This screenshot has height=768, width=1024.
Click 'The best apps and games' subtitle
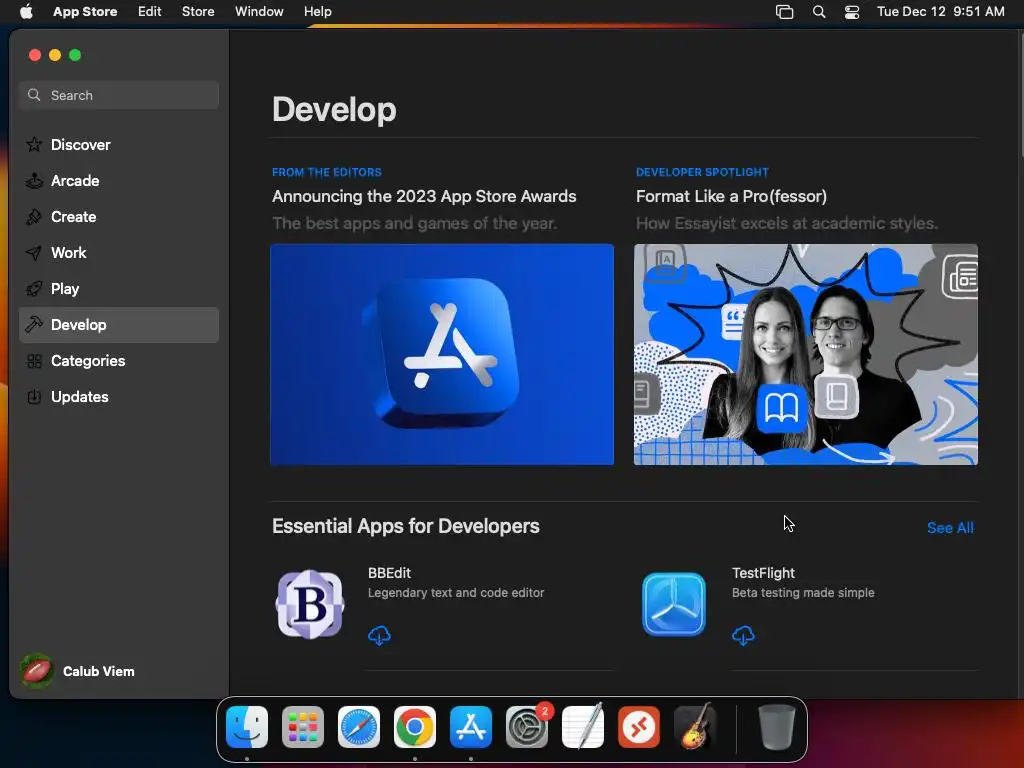click(x=415, y=223)
